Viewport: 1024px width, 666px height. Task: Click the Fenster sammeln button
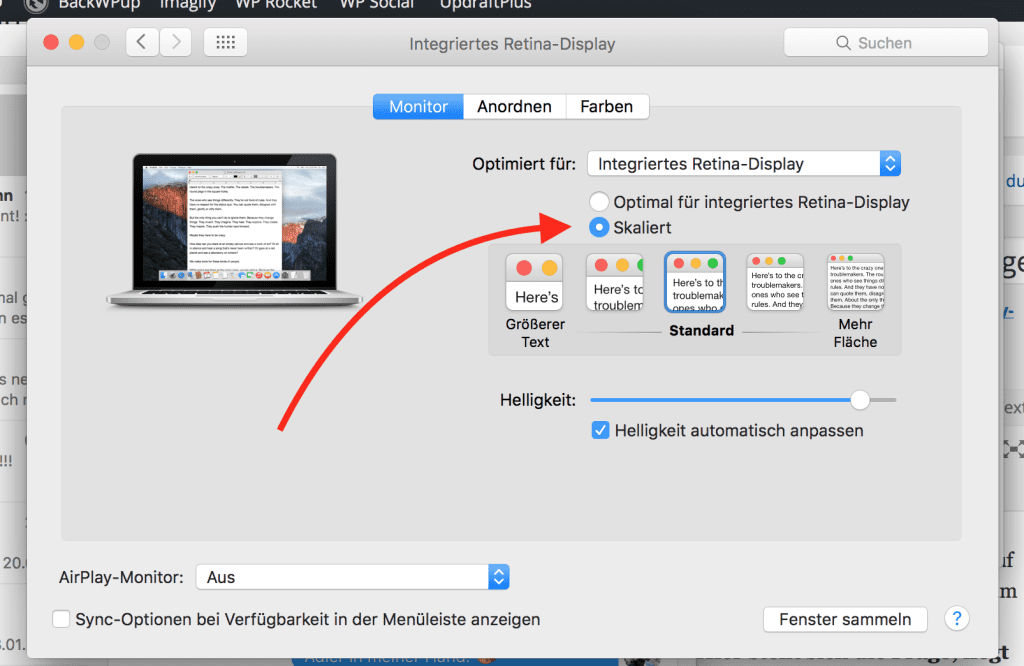845,619
